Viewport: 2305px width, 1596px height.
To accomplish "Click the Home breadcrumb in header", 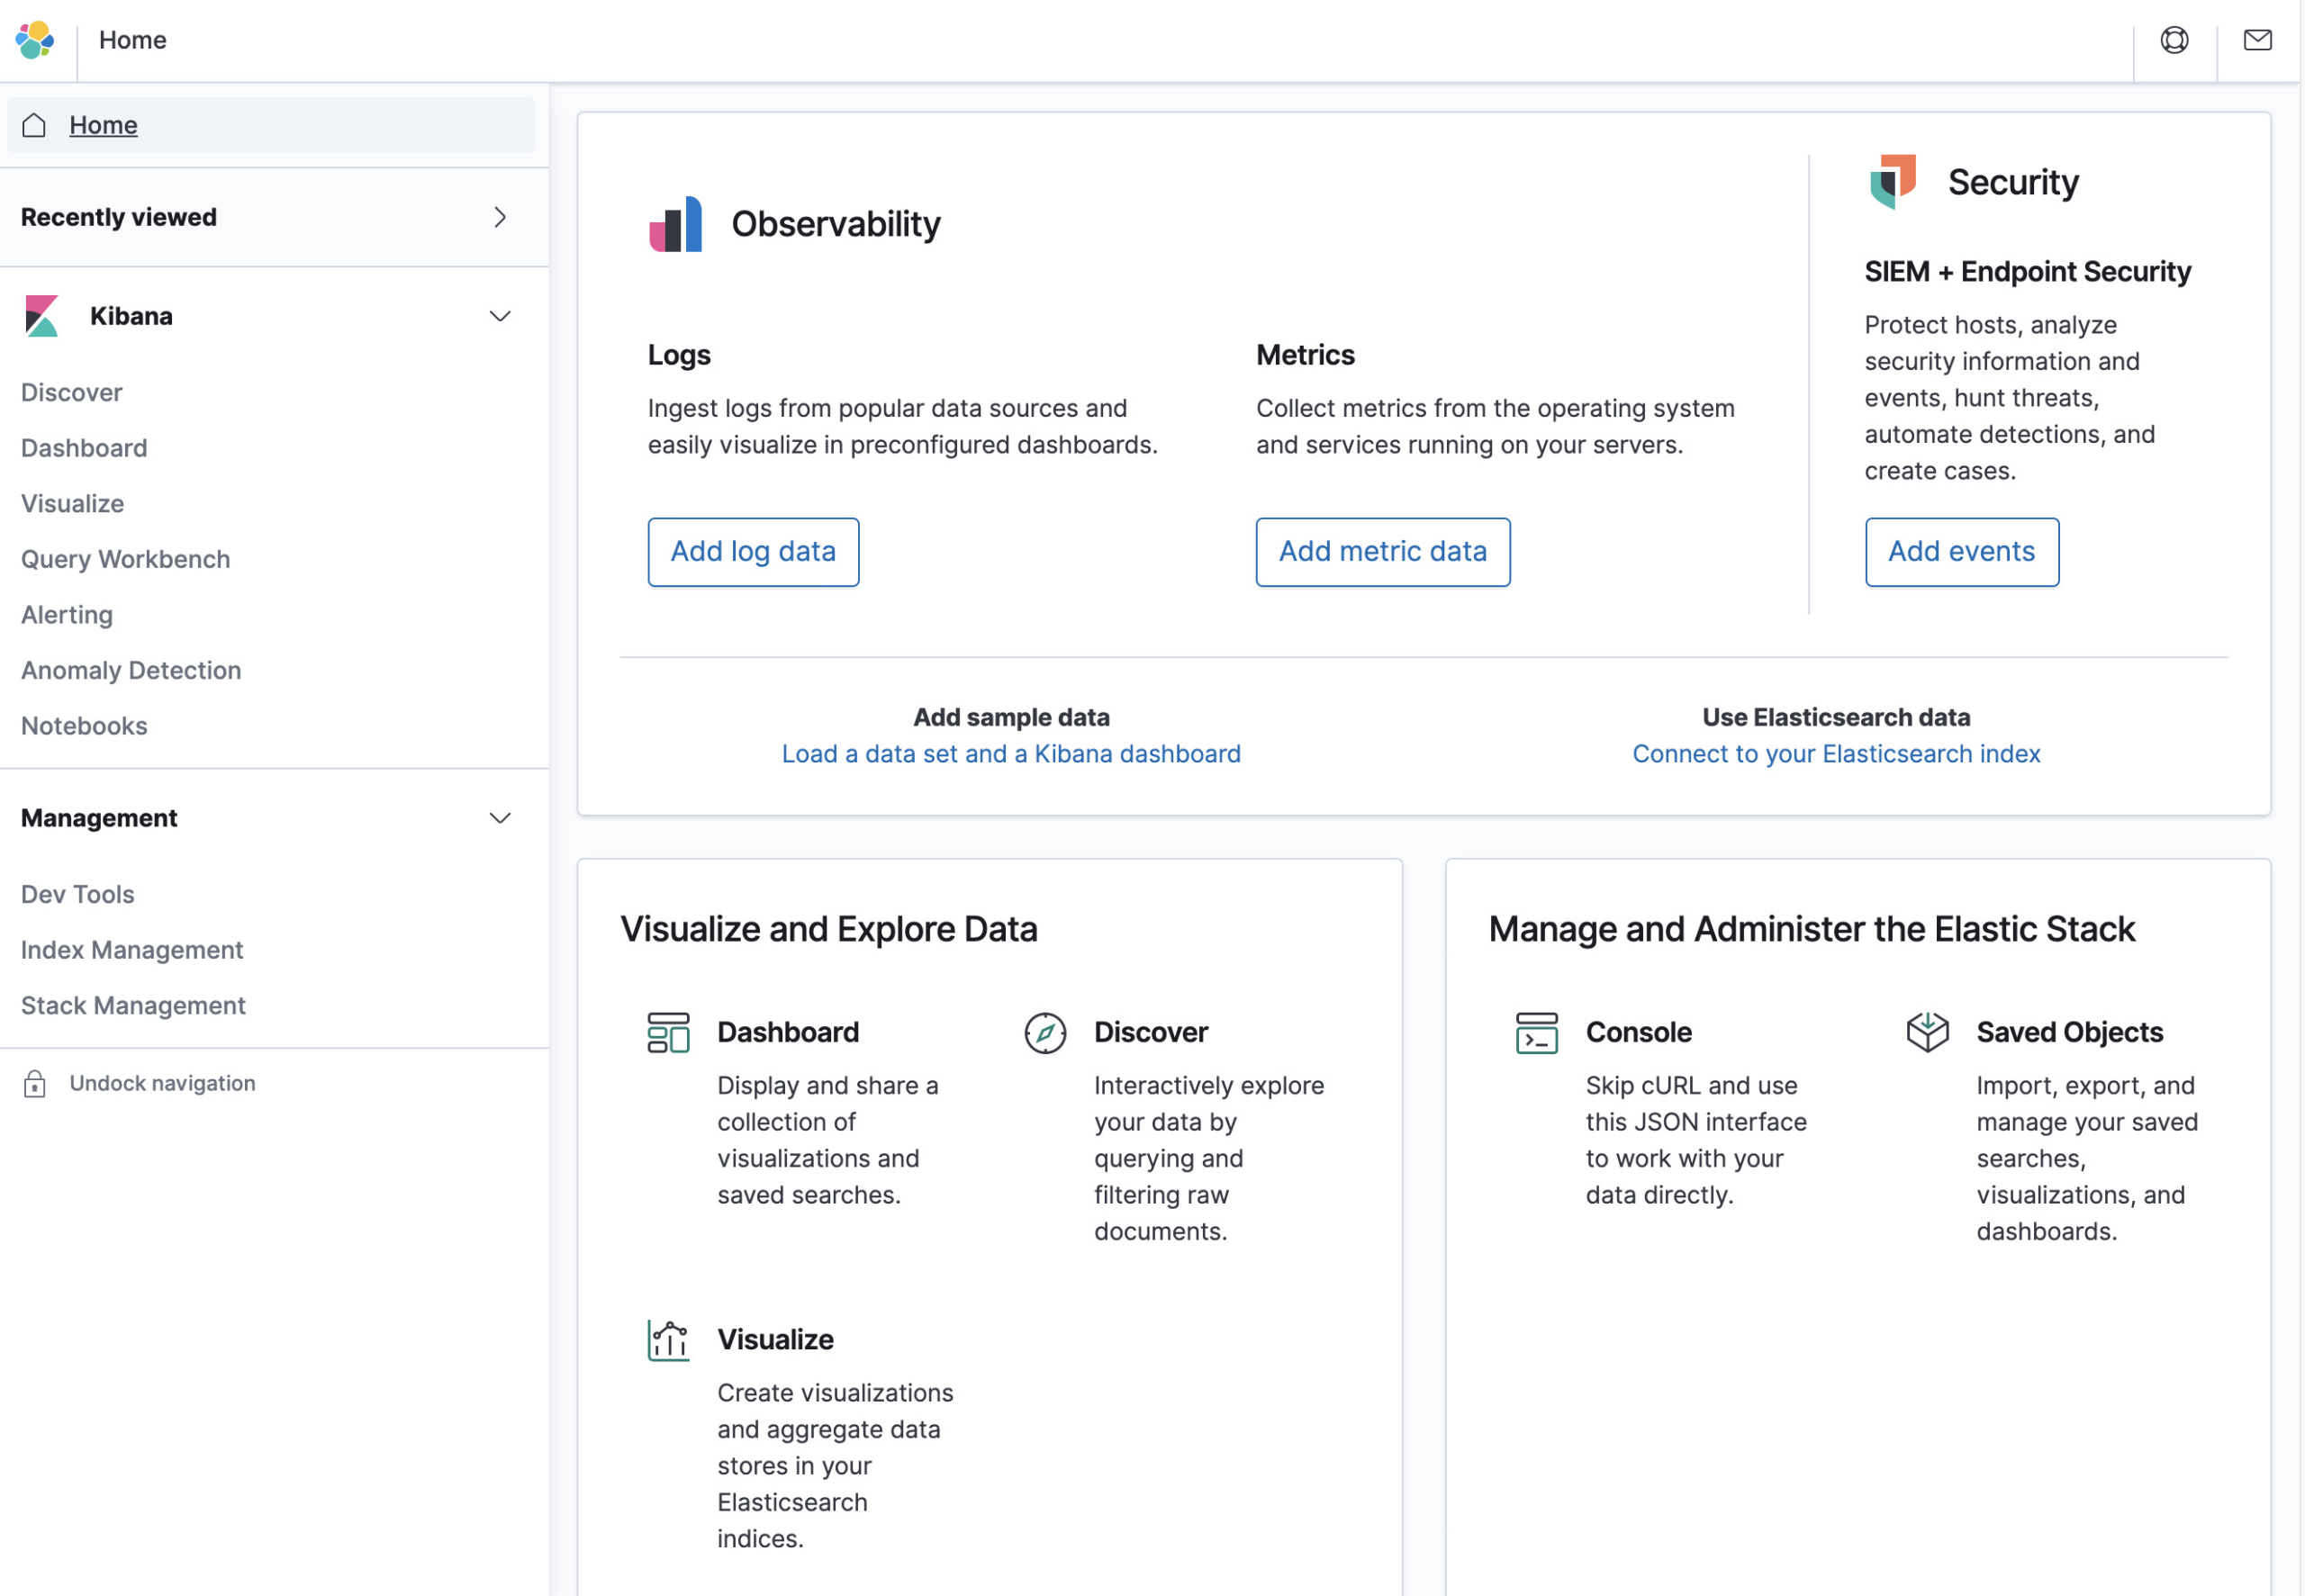I will pyautogui.click(x=133, y=40).
